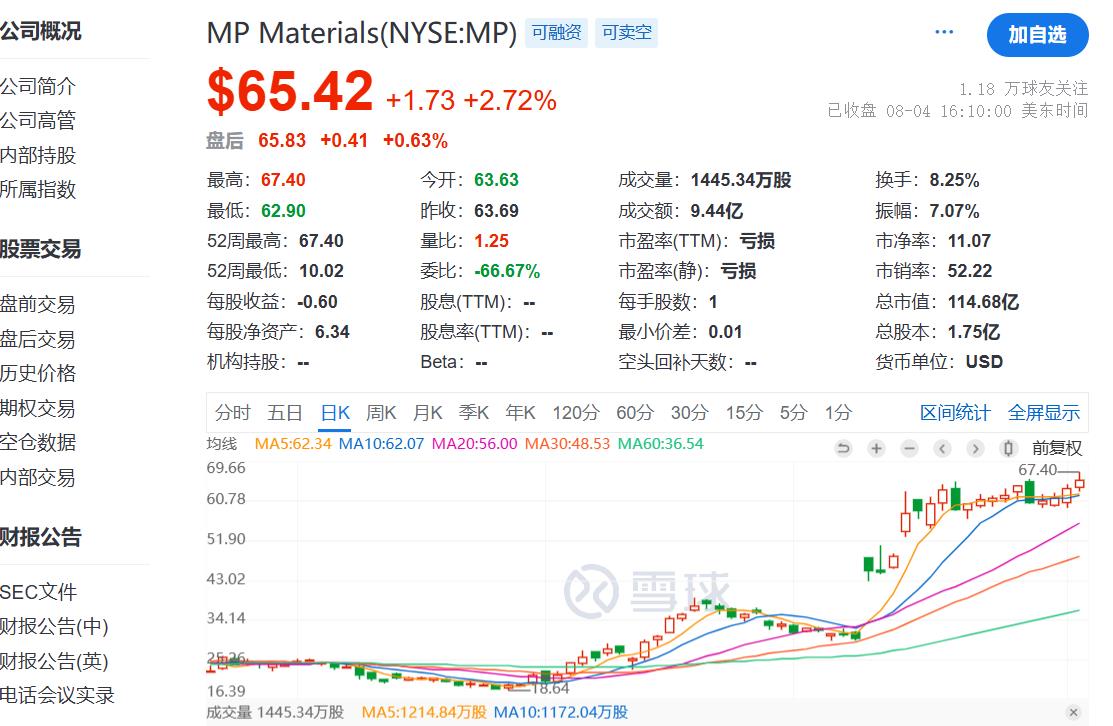
Task: Click the 总市值 114.68亿 value
Action: pyautogui.click(x=983, y=302)
